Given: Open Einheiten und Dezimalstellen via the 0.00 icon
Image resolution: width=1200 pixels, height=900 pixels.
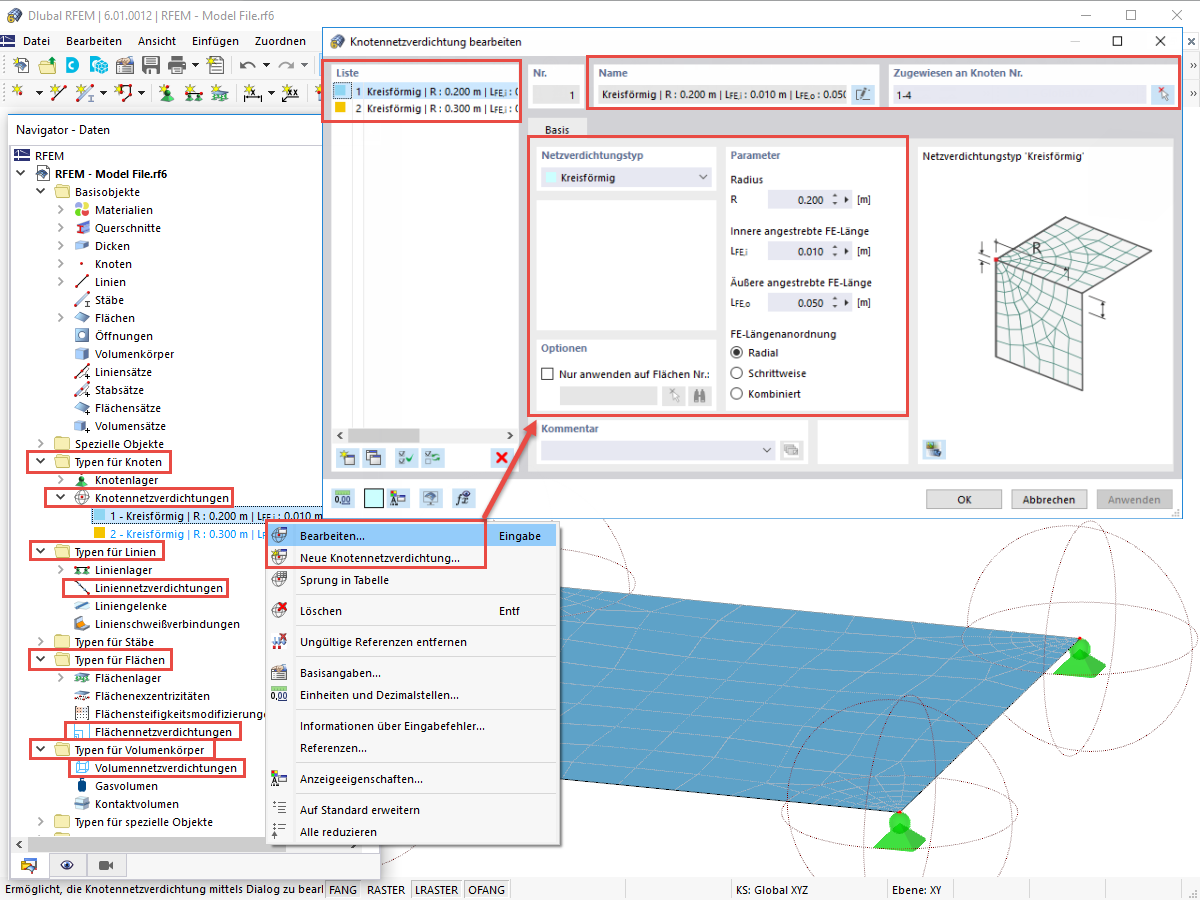Looking at the screenshot, I should 341,497.
